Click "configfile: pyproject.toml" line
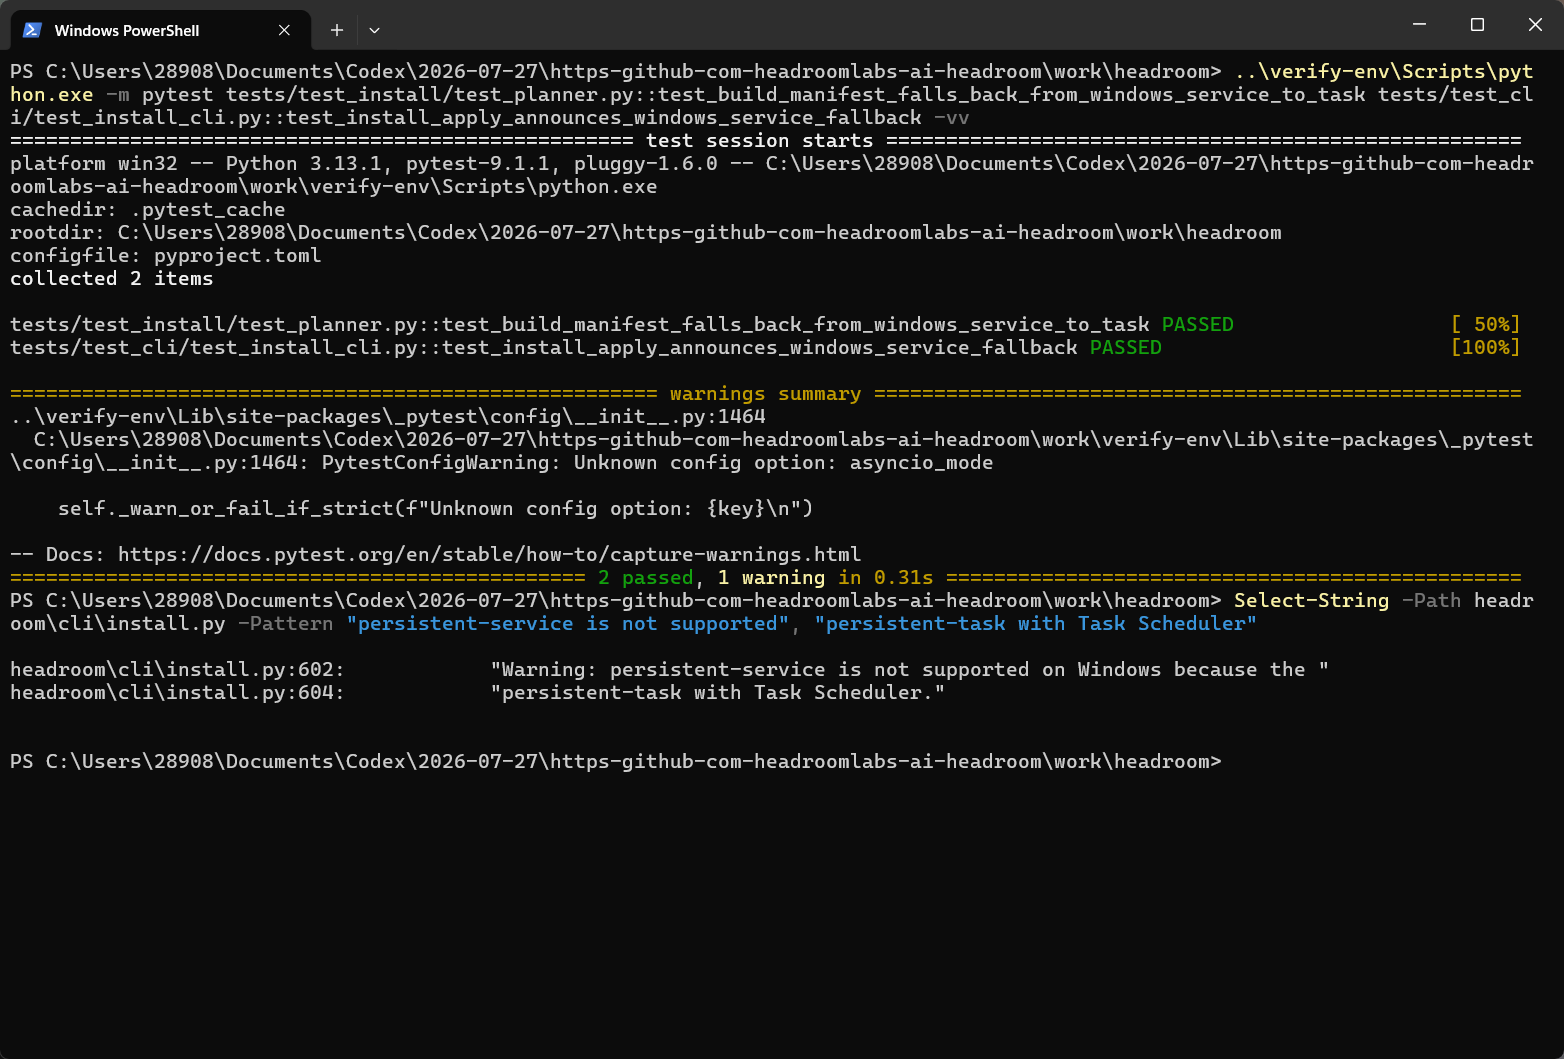 [166, 255]
